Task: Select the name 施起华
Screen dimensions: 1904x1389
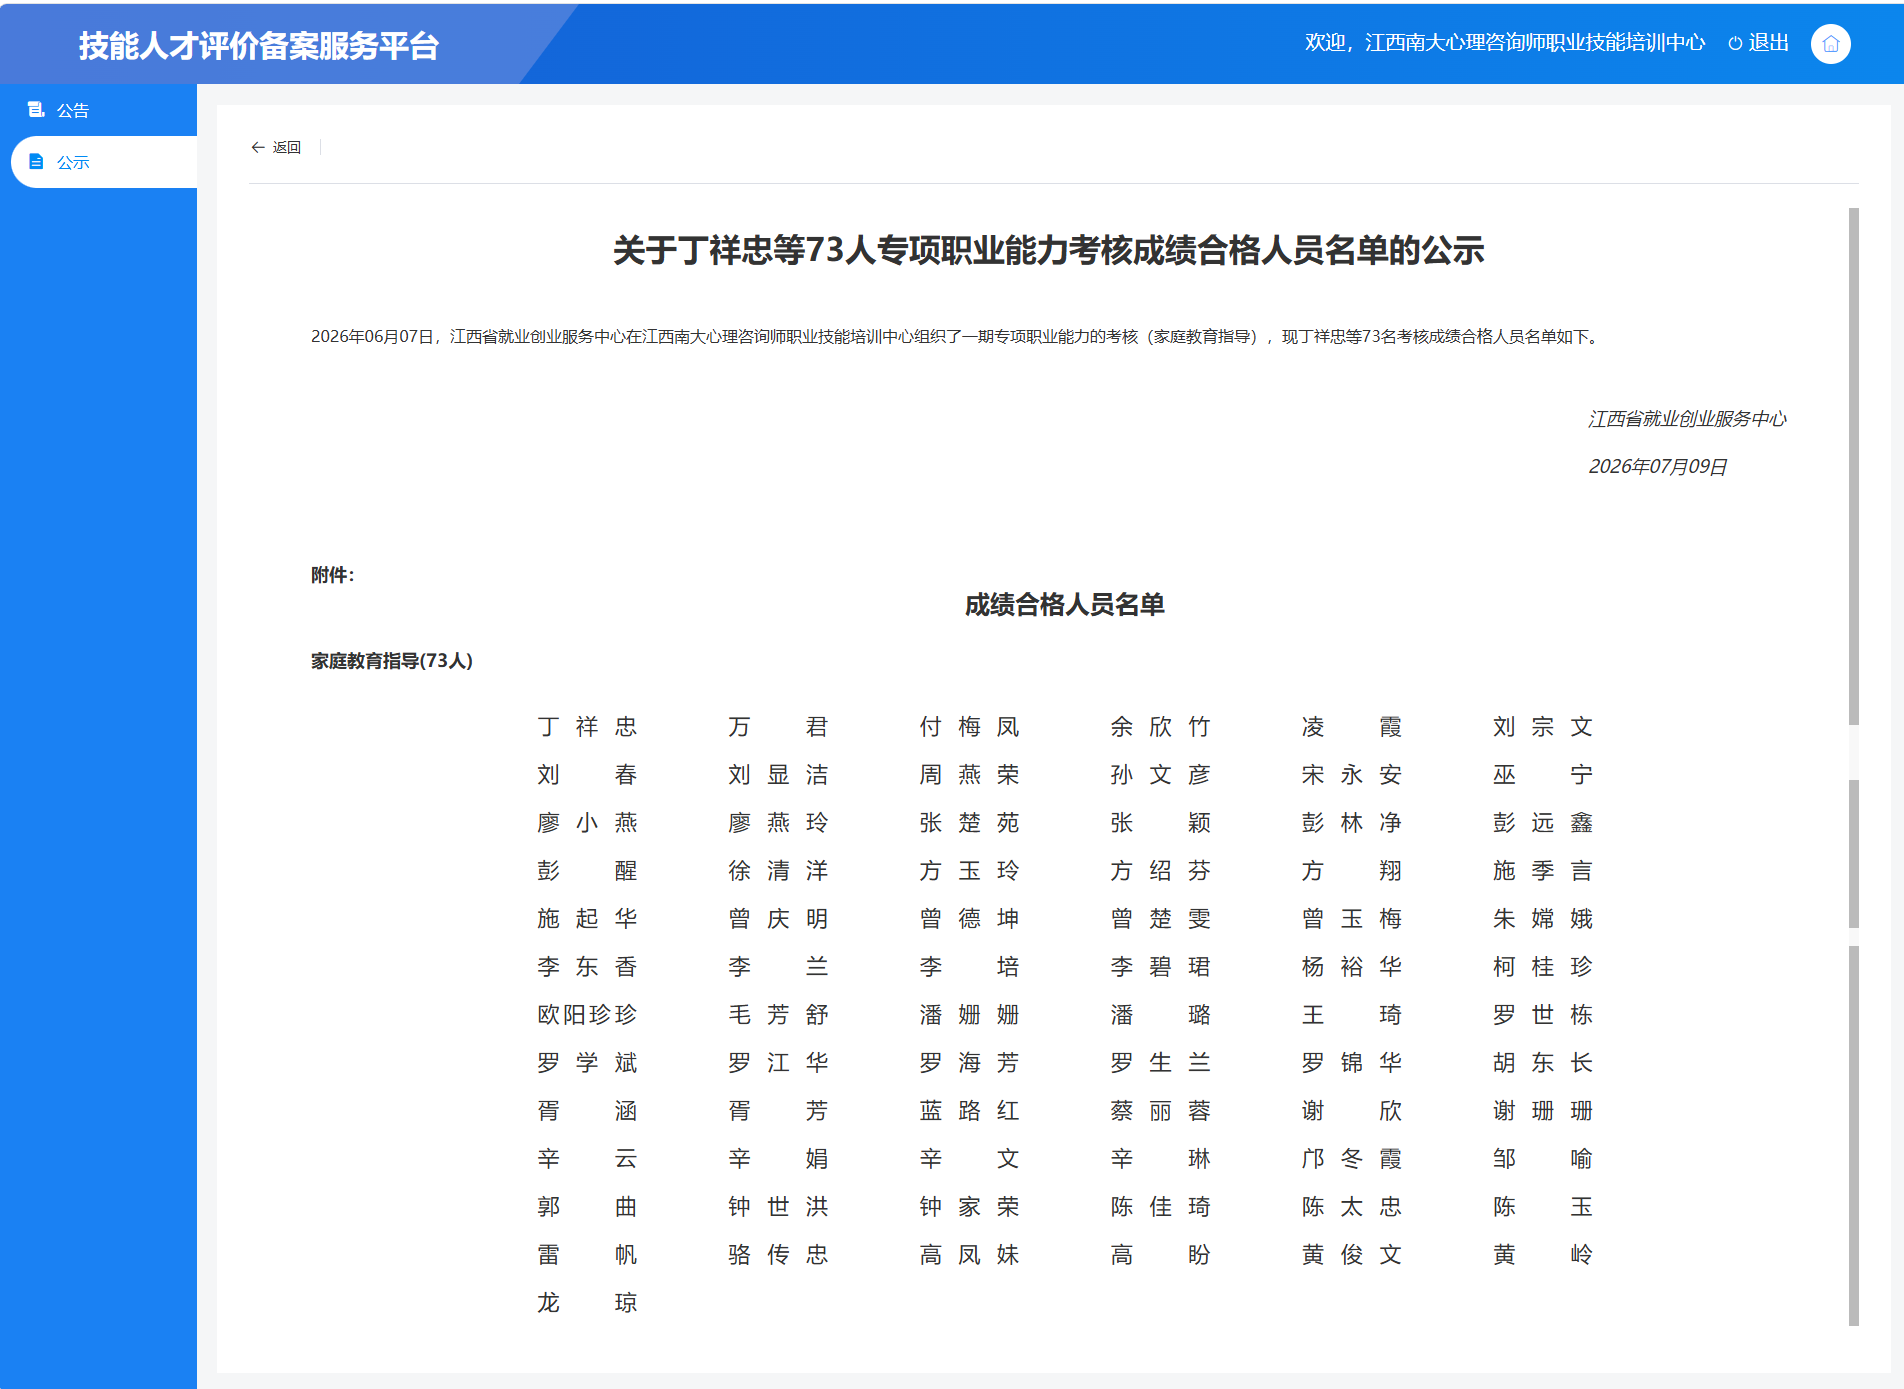Action: coord(587,919)
